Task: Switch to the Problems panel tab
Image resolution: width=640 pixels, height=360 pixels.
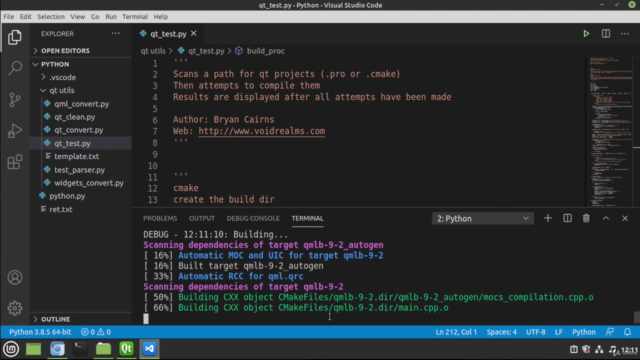Action: point(160,218)
